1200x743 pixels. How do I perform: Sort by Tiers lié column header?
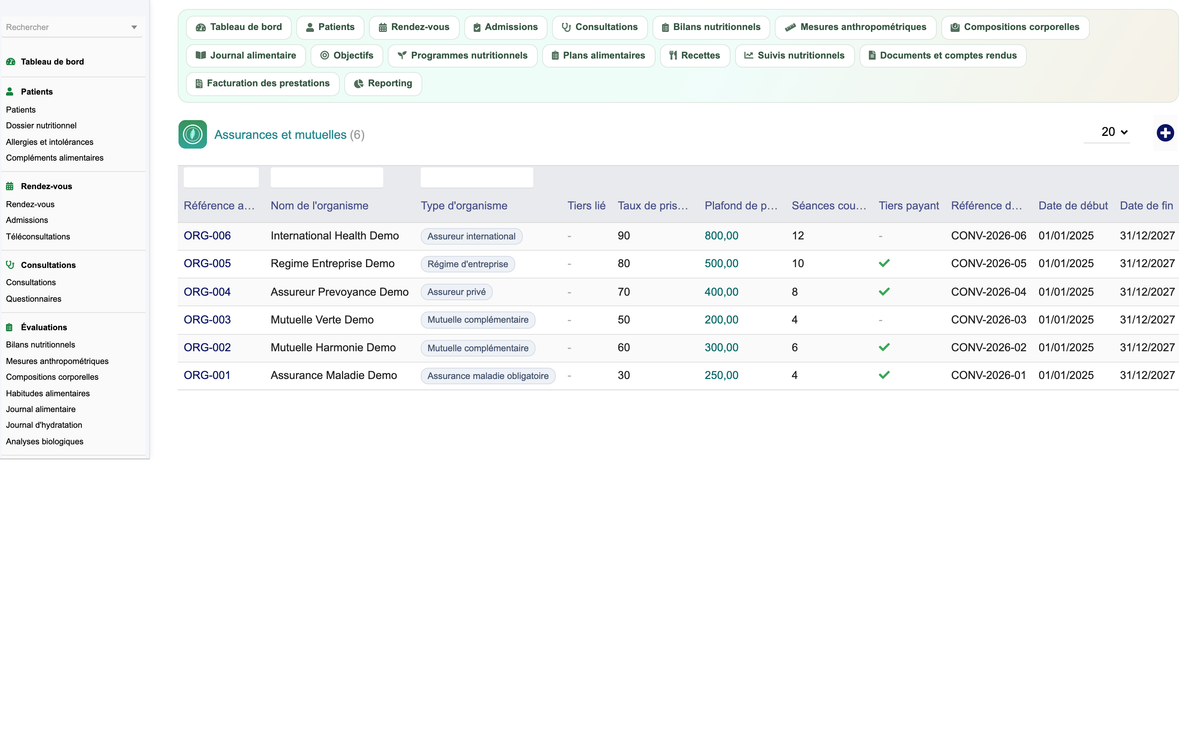587,206
